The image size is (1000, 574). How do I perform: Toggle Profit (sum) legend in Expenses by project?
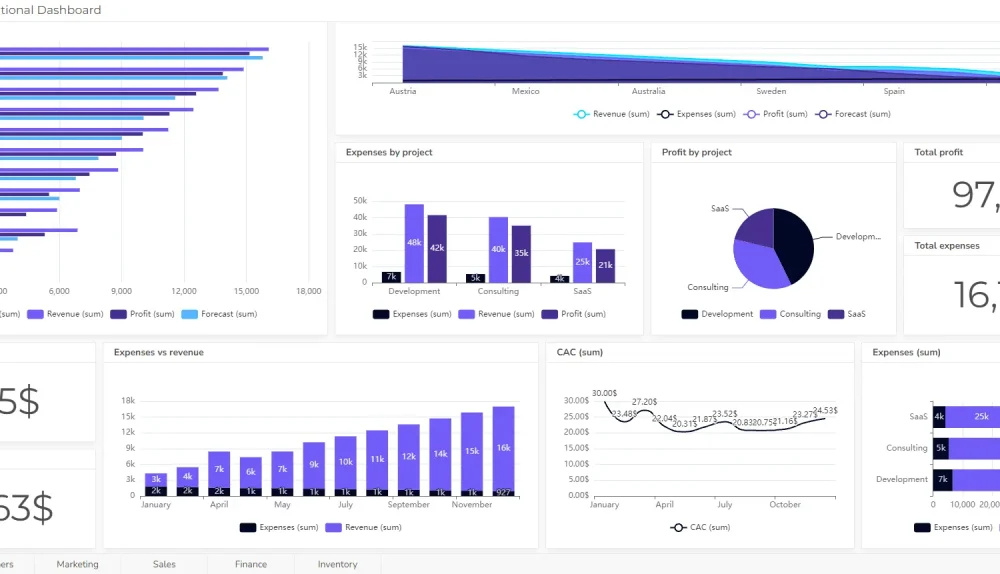(x=550, y=314)
